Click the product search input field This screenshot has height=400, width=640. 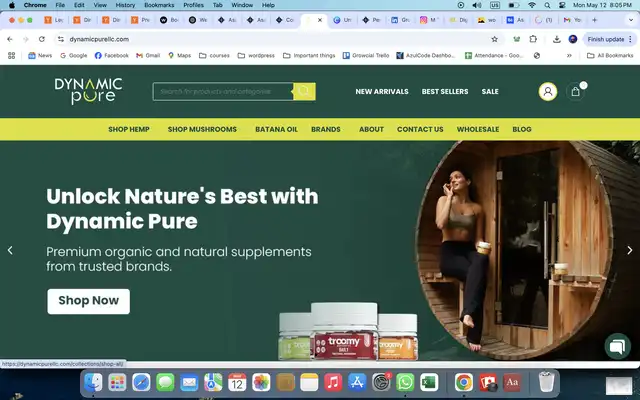(x=223, y=91)
